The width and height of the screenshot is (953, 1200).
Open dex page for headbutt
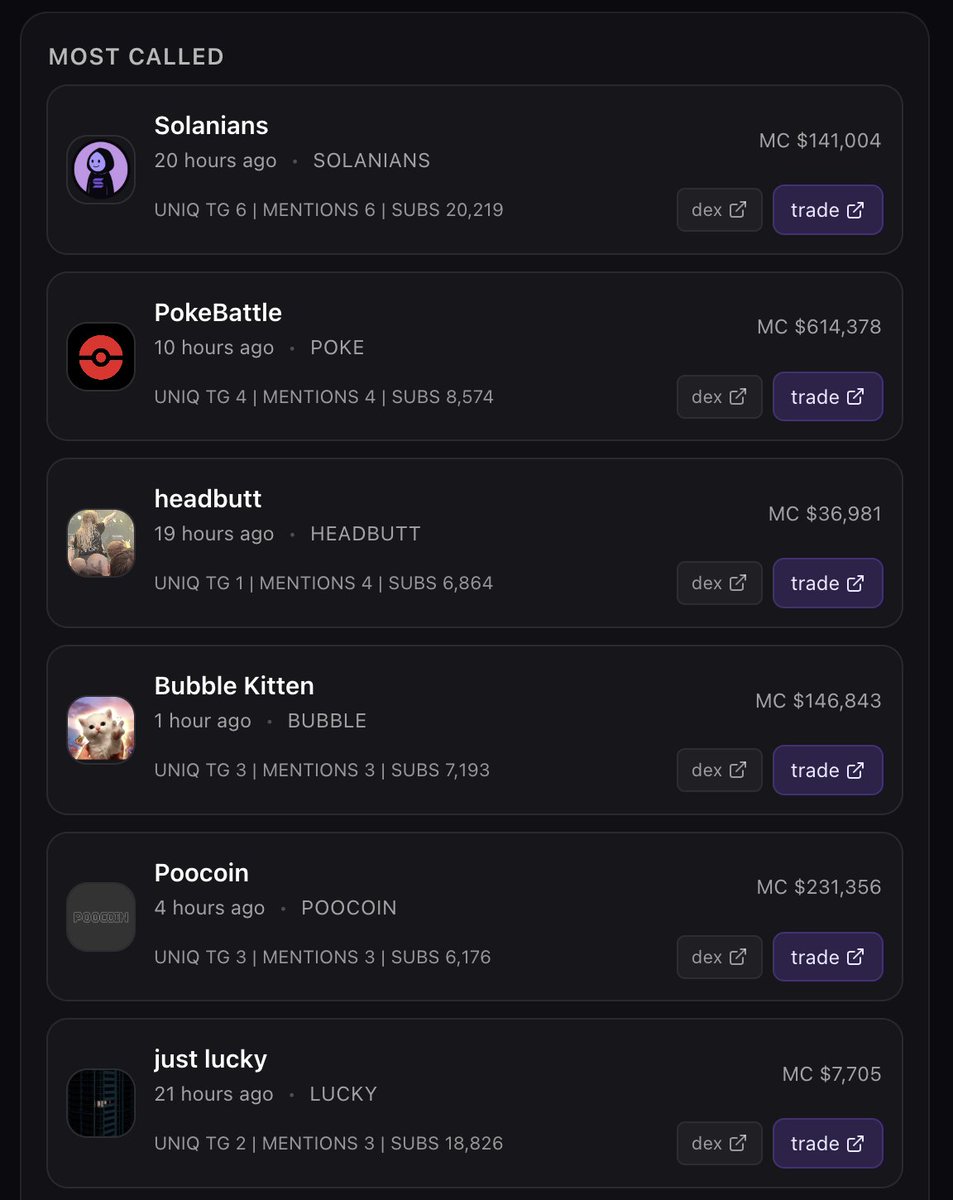pos(719,583)
